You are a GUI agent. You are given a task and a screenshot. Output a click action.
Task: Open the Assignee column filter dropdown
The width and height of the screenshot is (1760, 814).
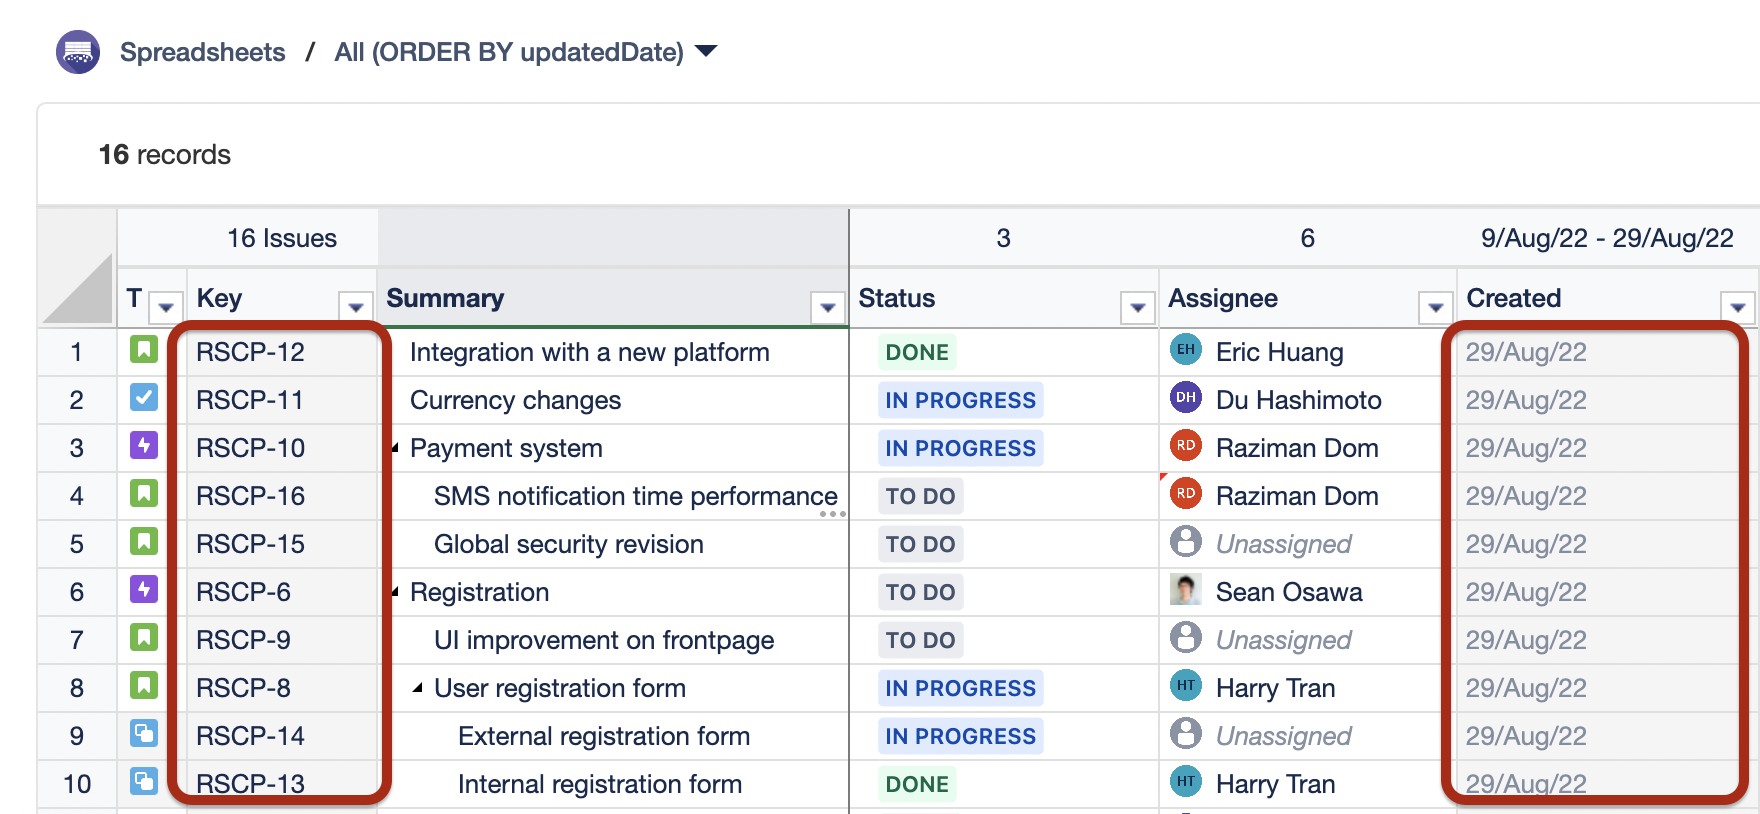pos(1435,308)
